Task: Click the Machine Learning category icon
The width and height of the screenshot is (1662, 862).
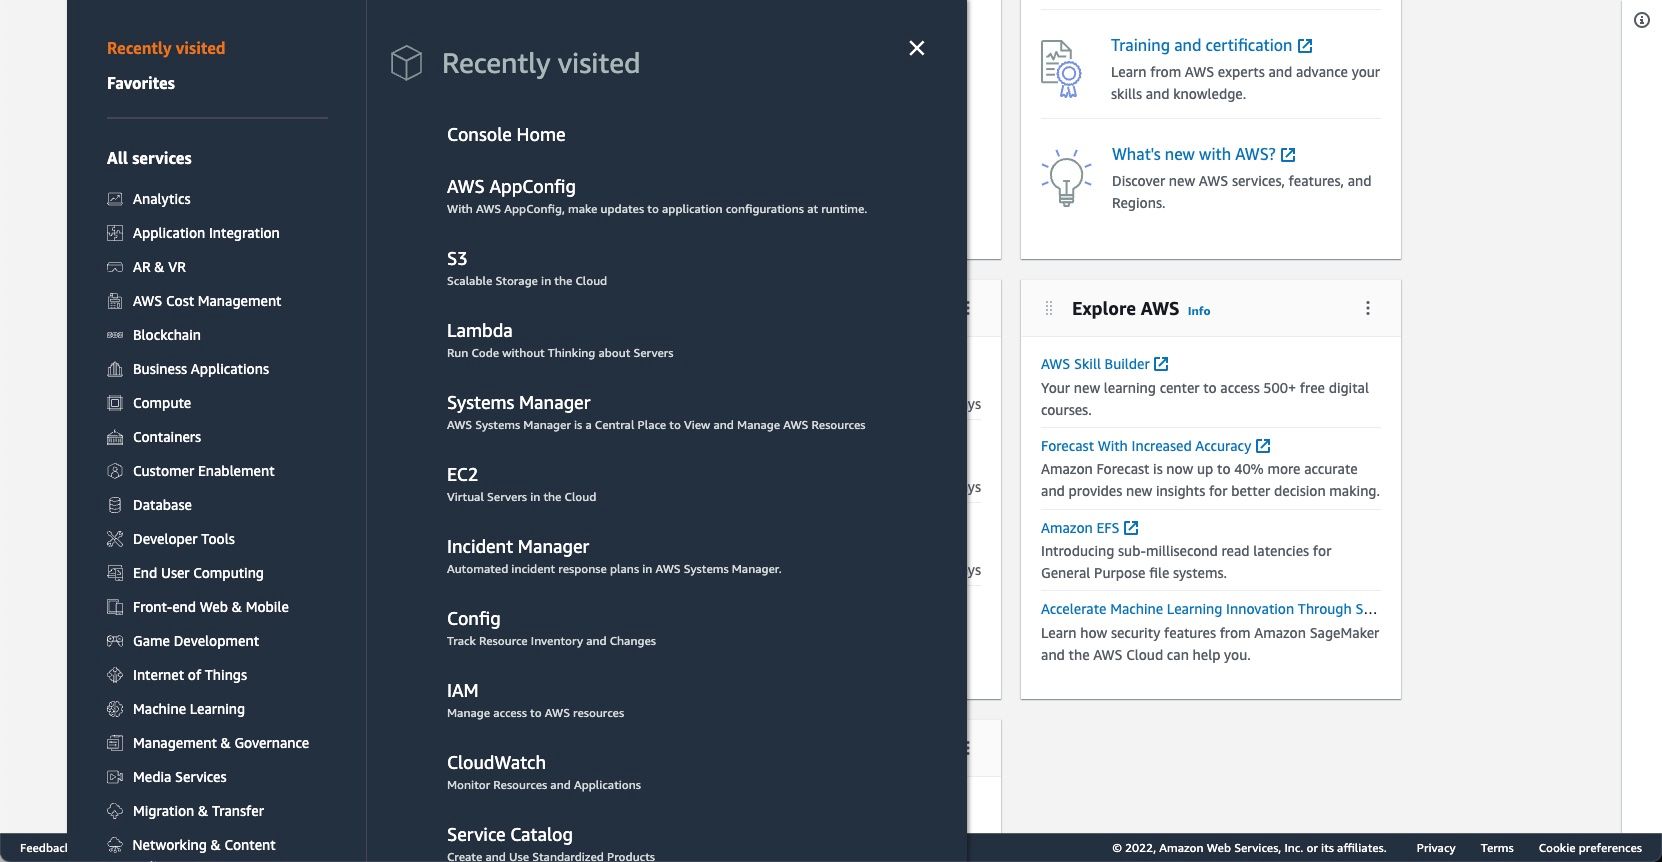Action: [115, 709]
